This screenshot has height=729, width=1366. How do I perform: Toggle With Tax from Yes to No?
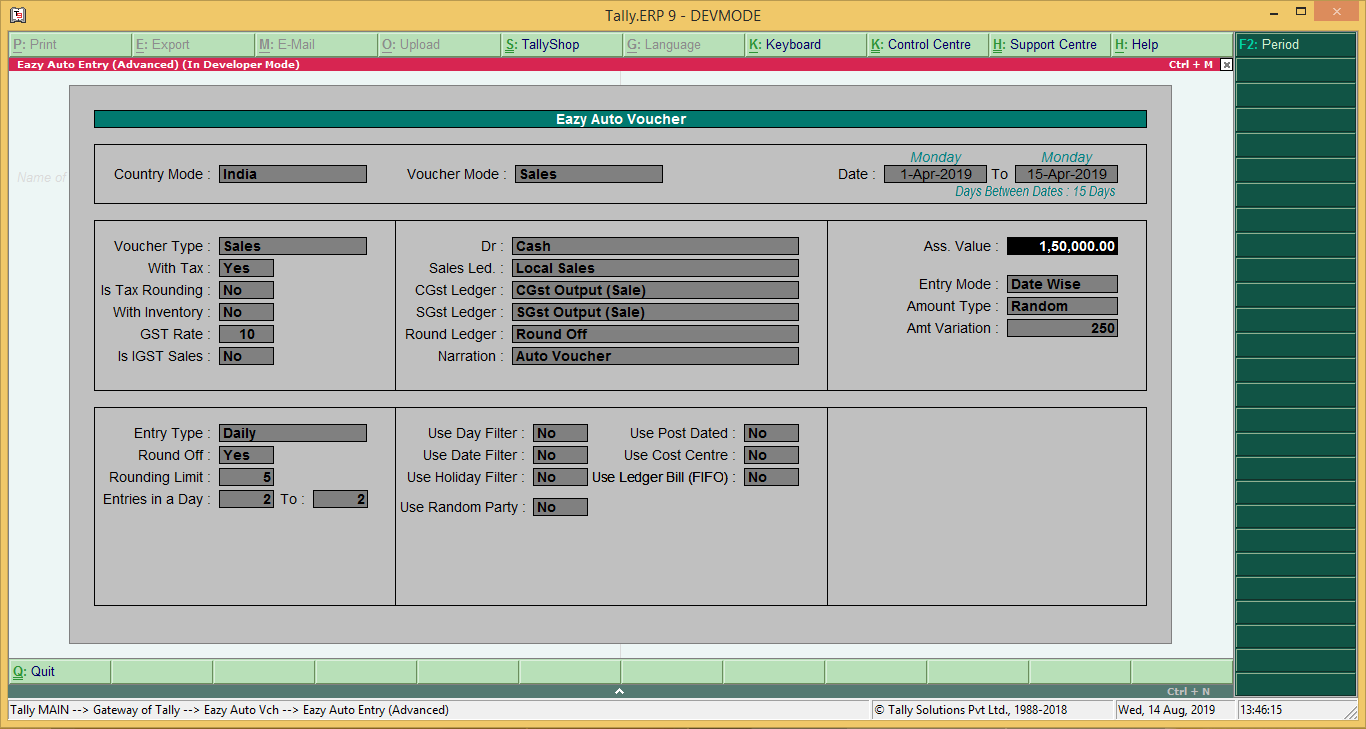coord(245,267)
